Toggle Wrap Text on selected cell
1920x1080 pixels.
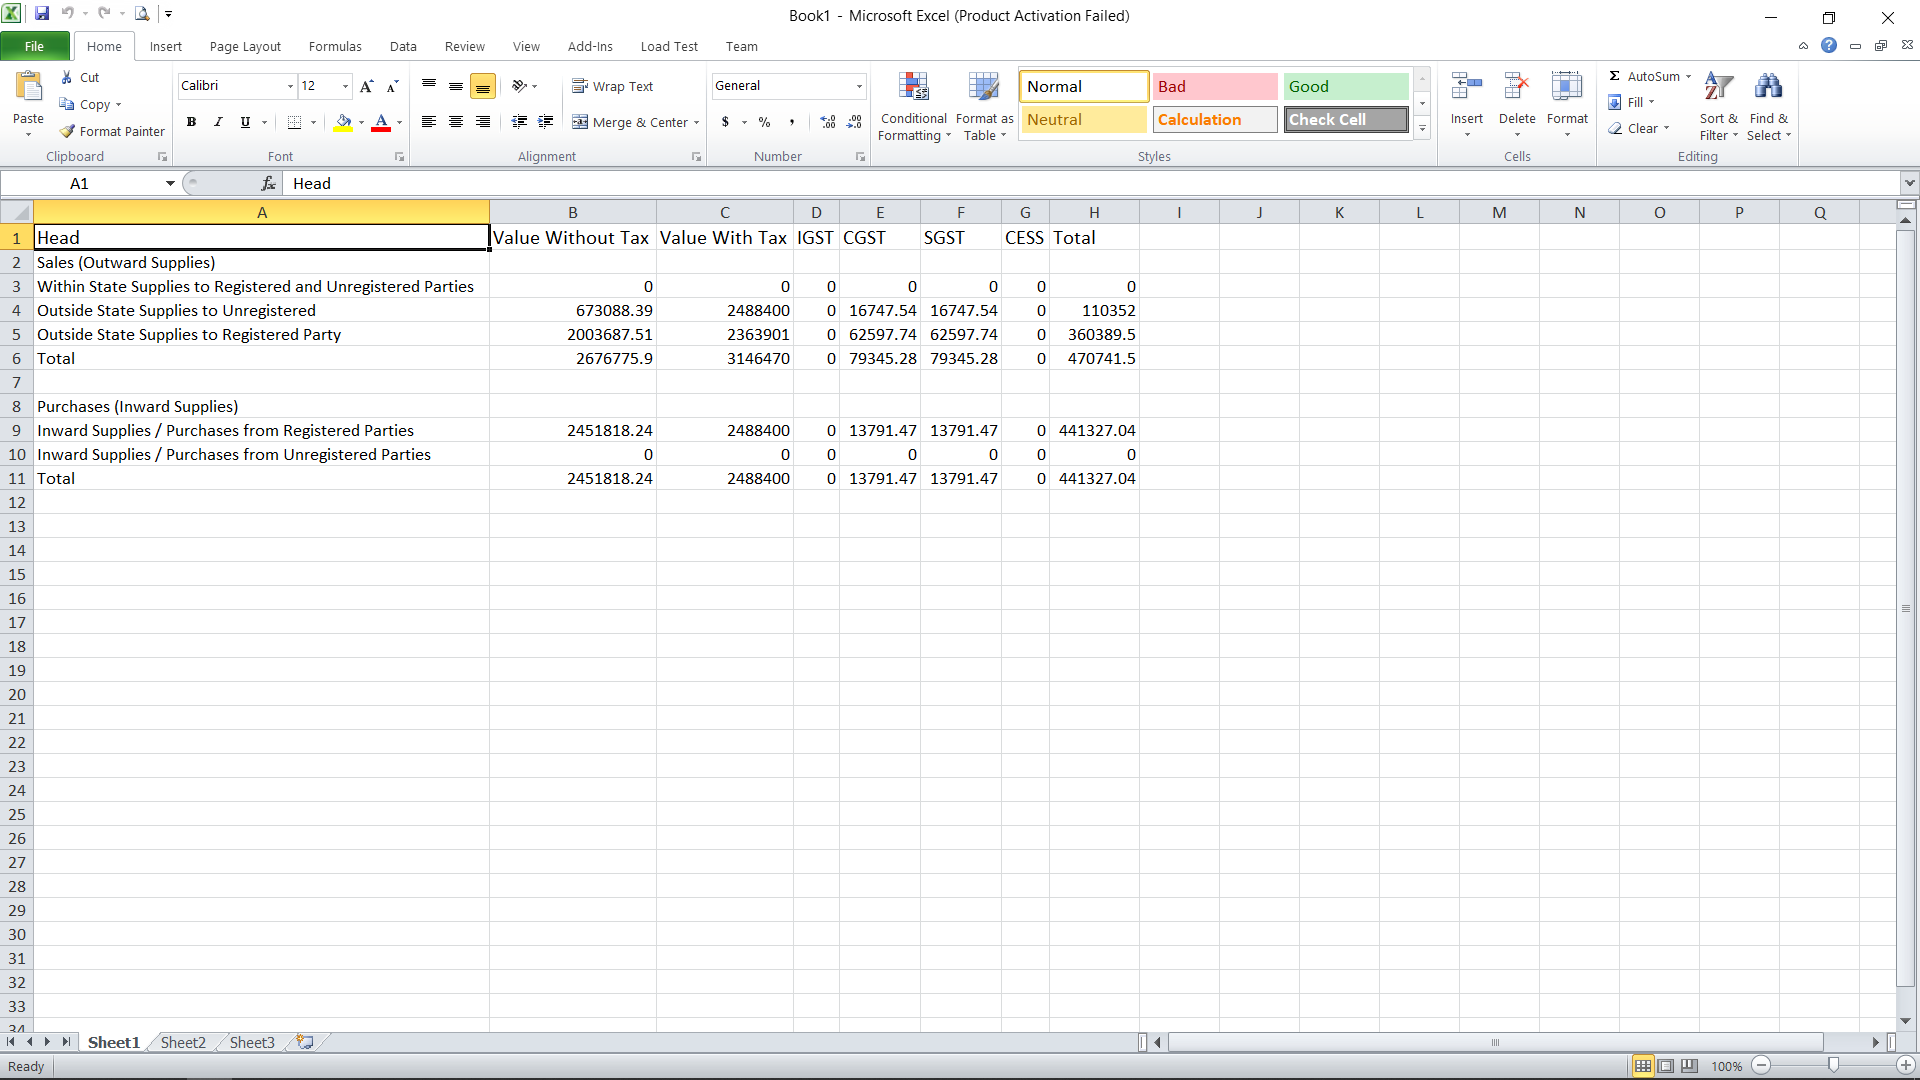point(613,86)
